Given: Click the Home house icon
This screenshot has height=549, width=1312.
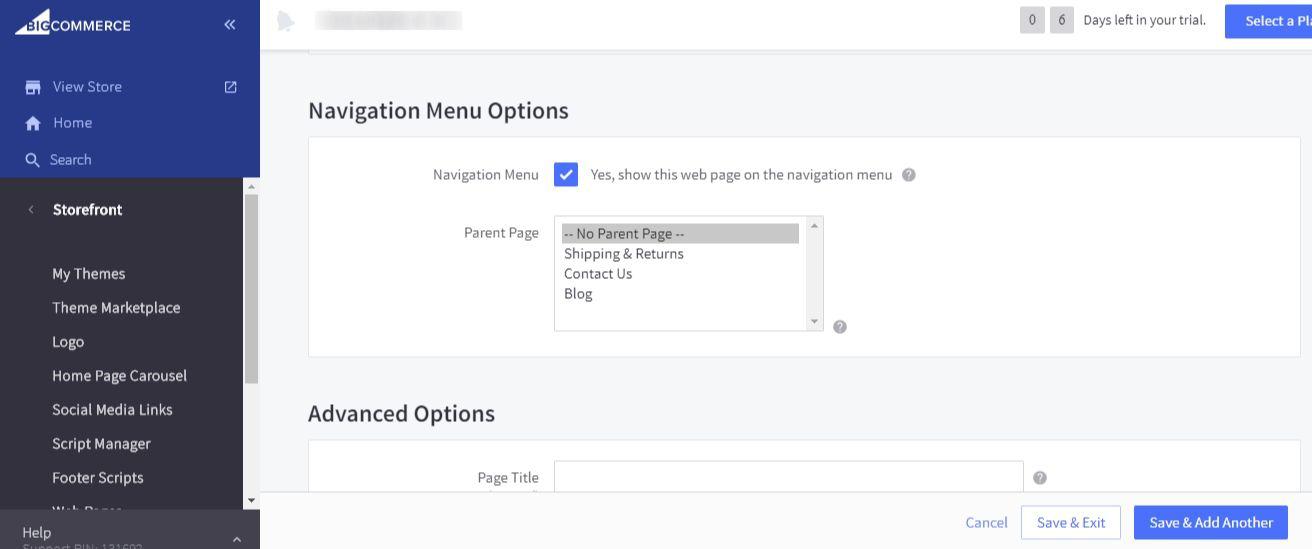Looking at the screenshot, I should click(x=33, y=123).
